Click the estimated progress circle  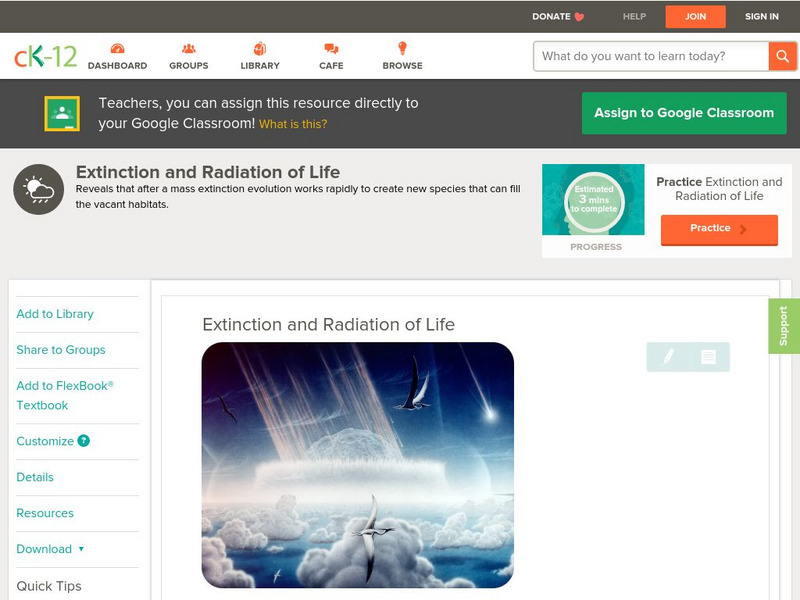point(593,199)
